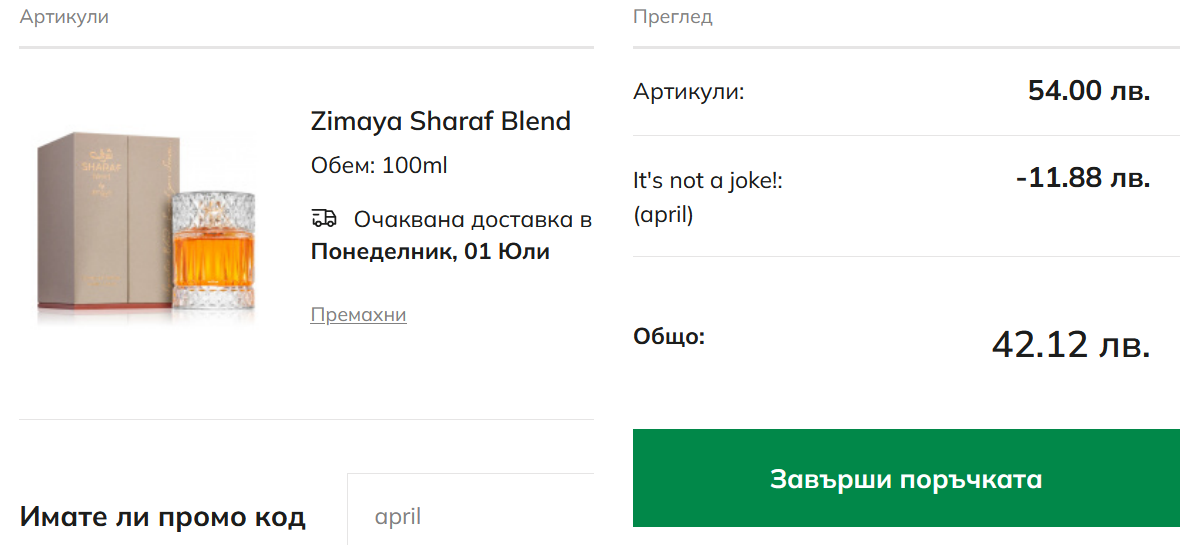Click the Артикули: label in the summary
This screenshot has height=545, width=1197.
[689, 92]
